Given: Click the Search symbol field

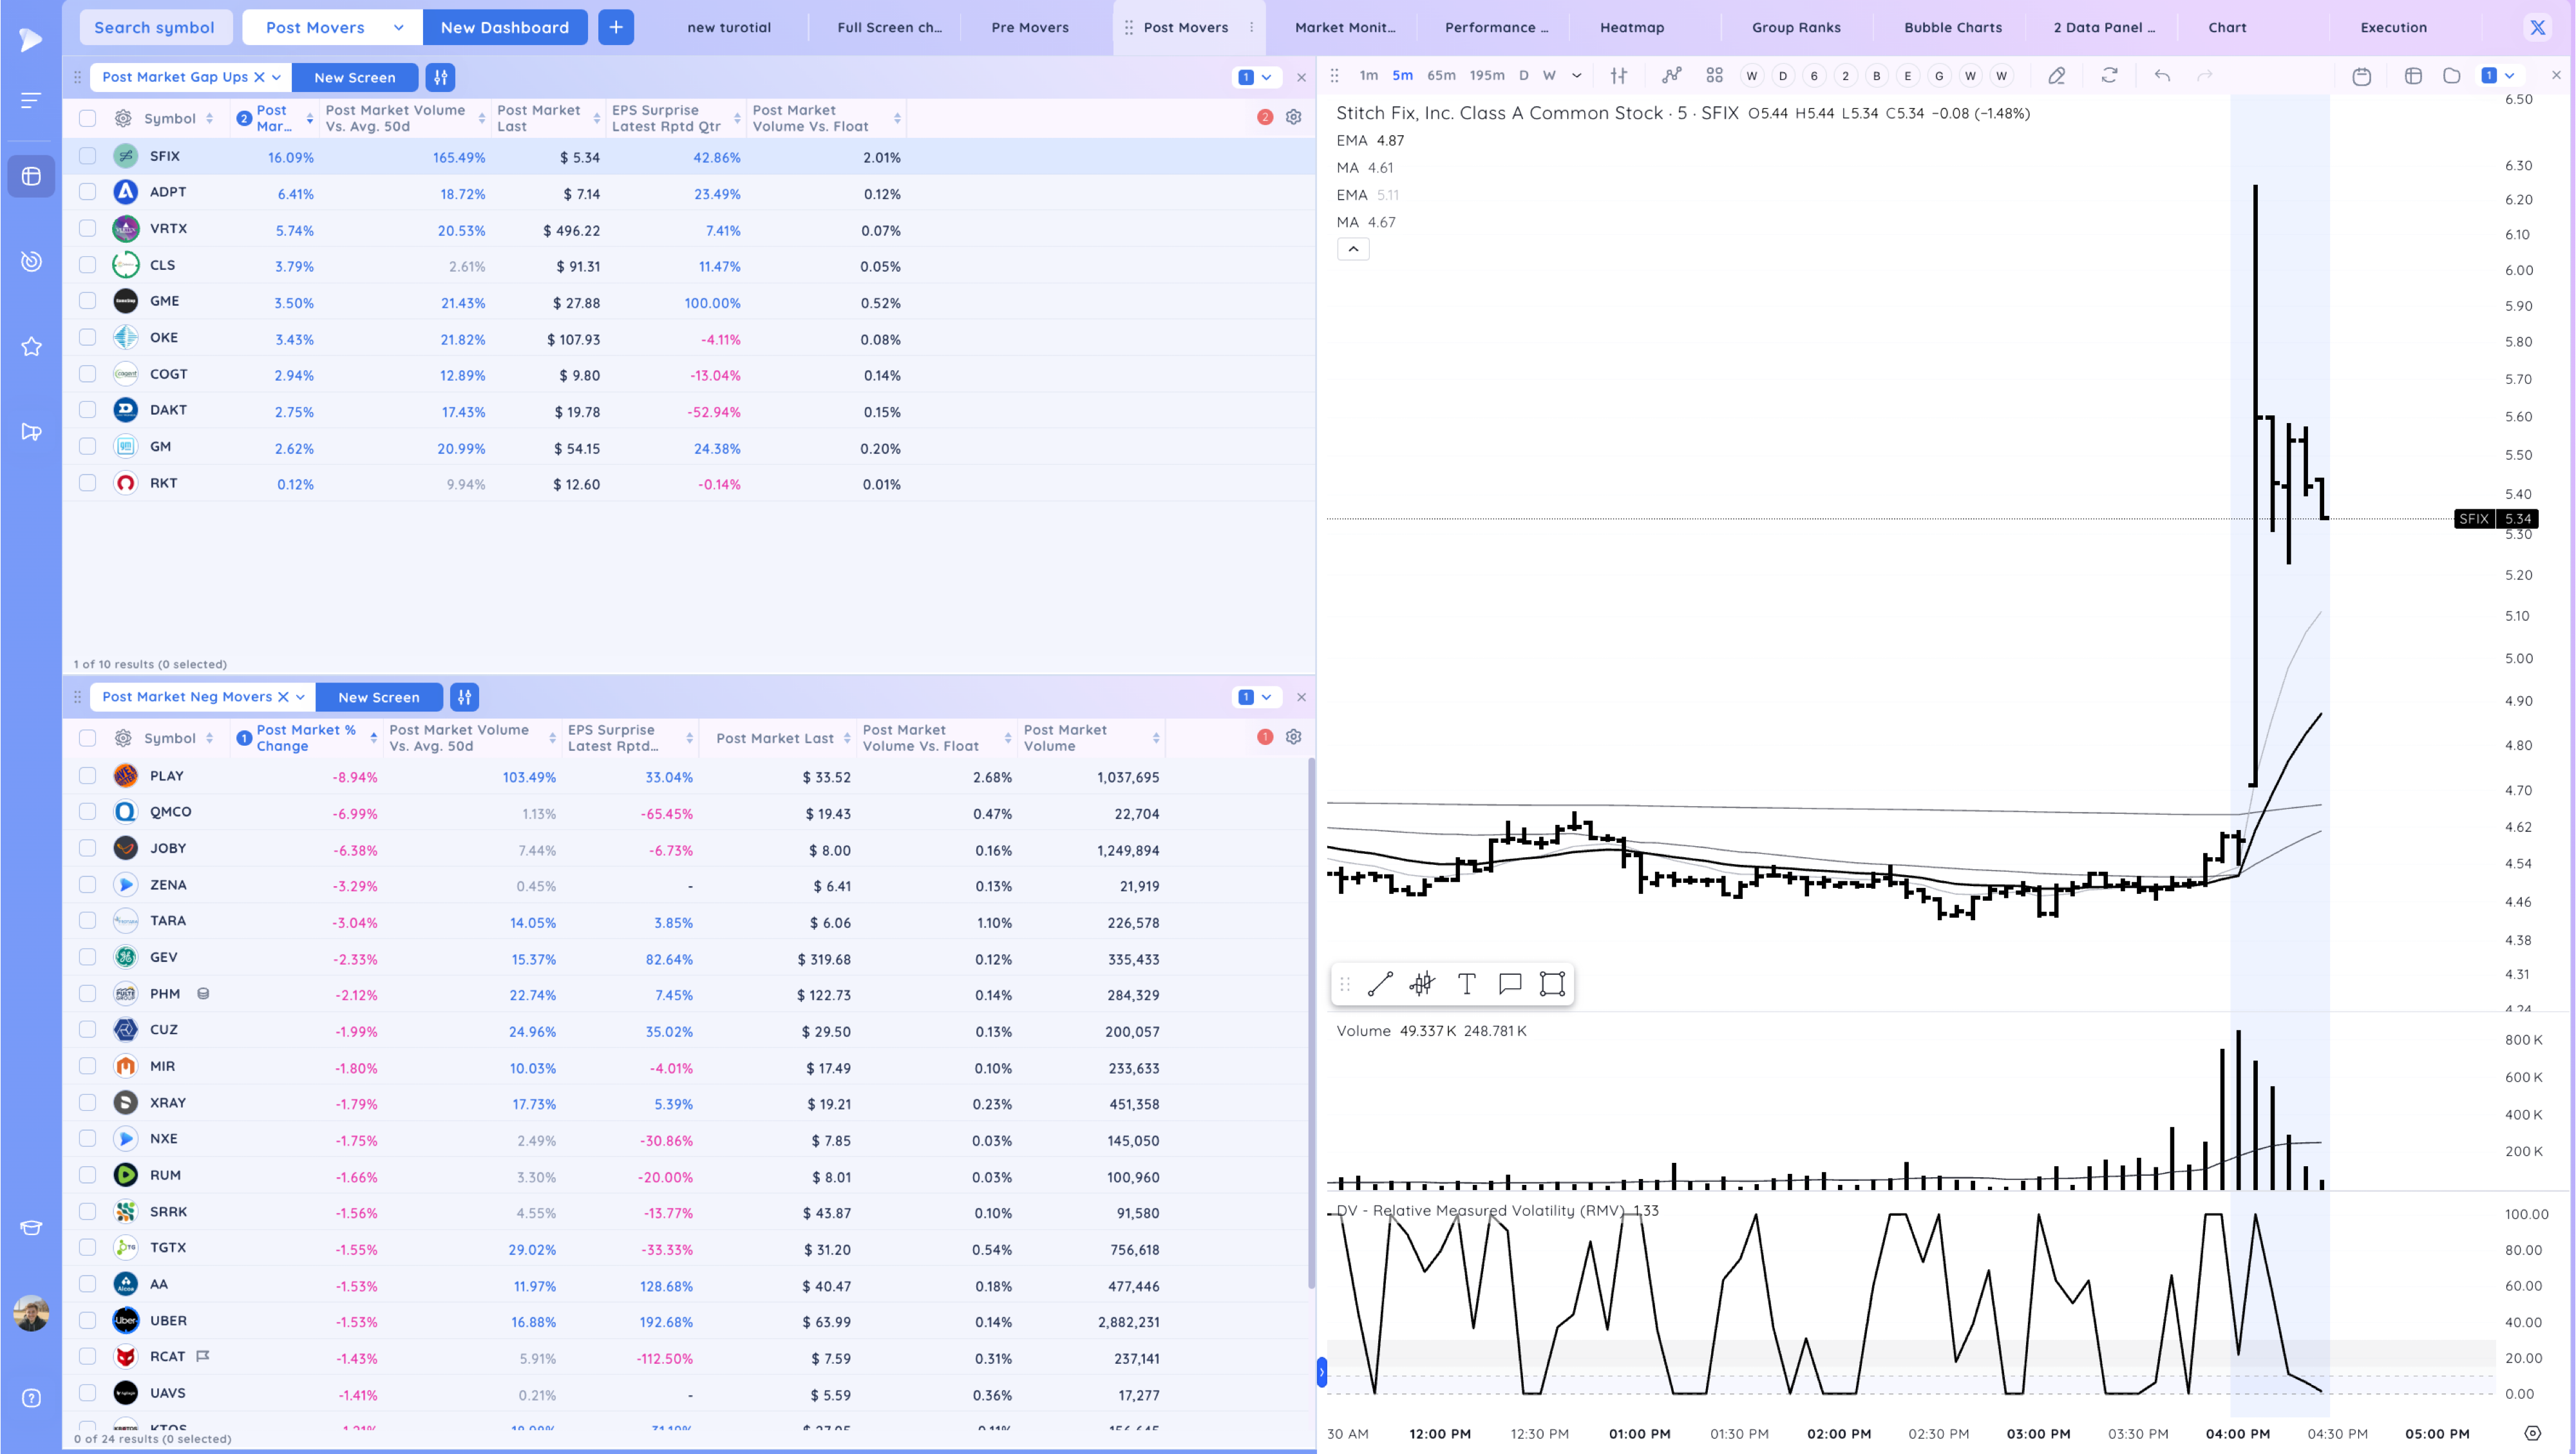Looking at the screenshot, I should tap(155, 27).
